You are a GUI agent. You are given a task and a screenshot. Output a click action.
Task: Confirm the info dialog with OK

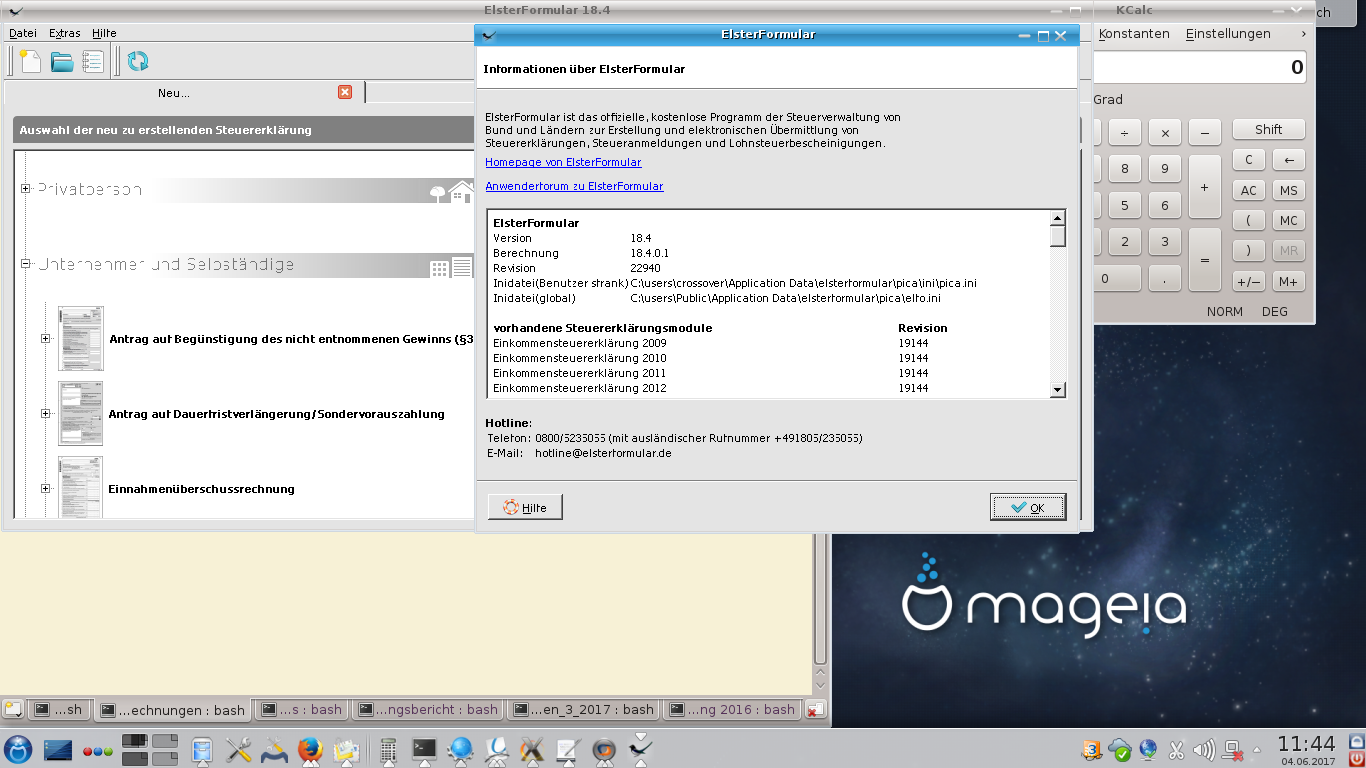pos(1028,507)
